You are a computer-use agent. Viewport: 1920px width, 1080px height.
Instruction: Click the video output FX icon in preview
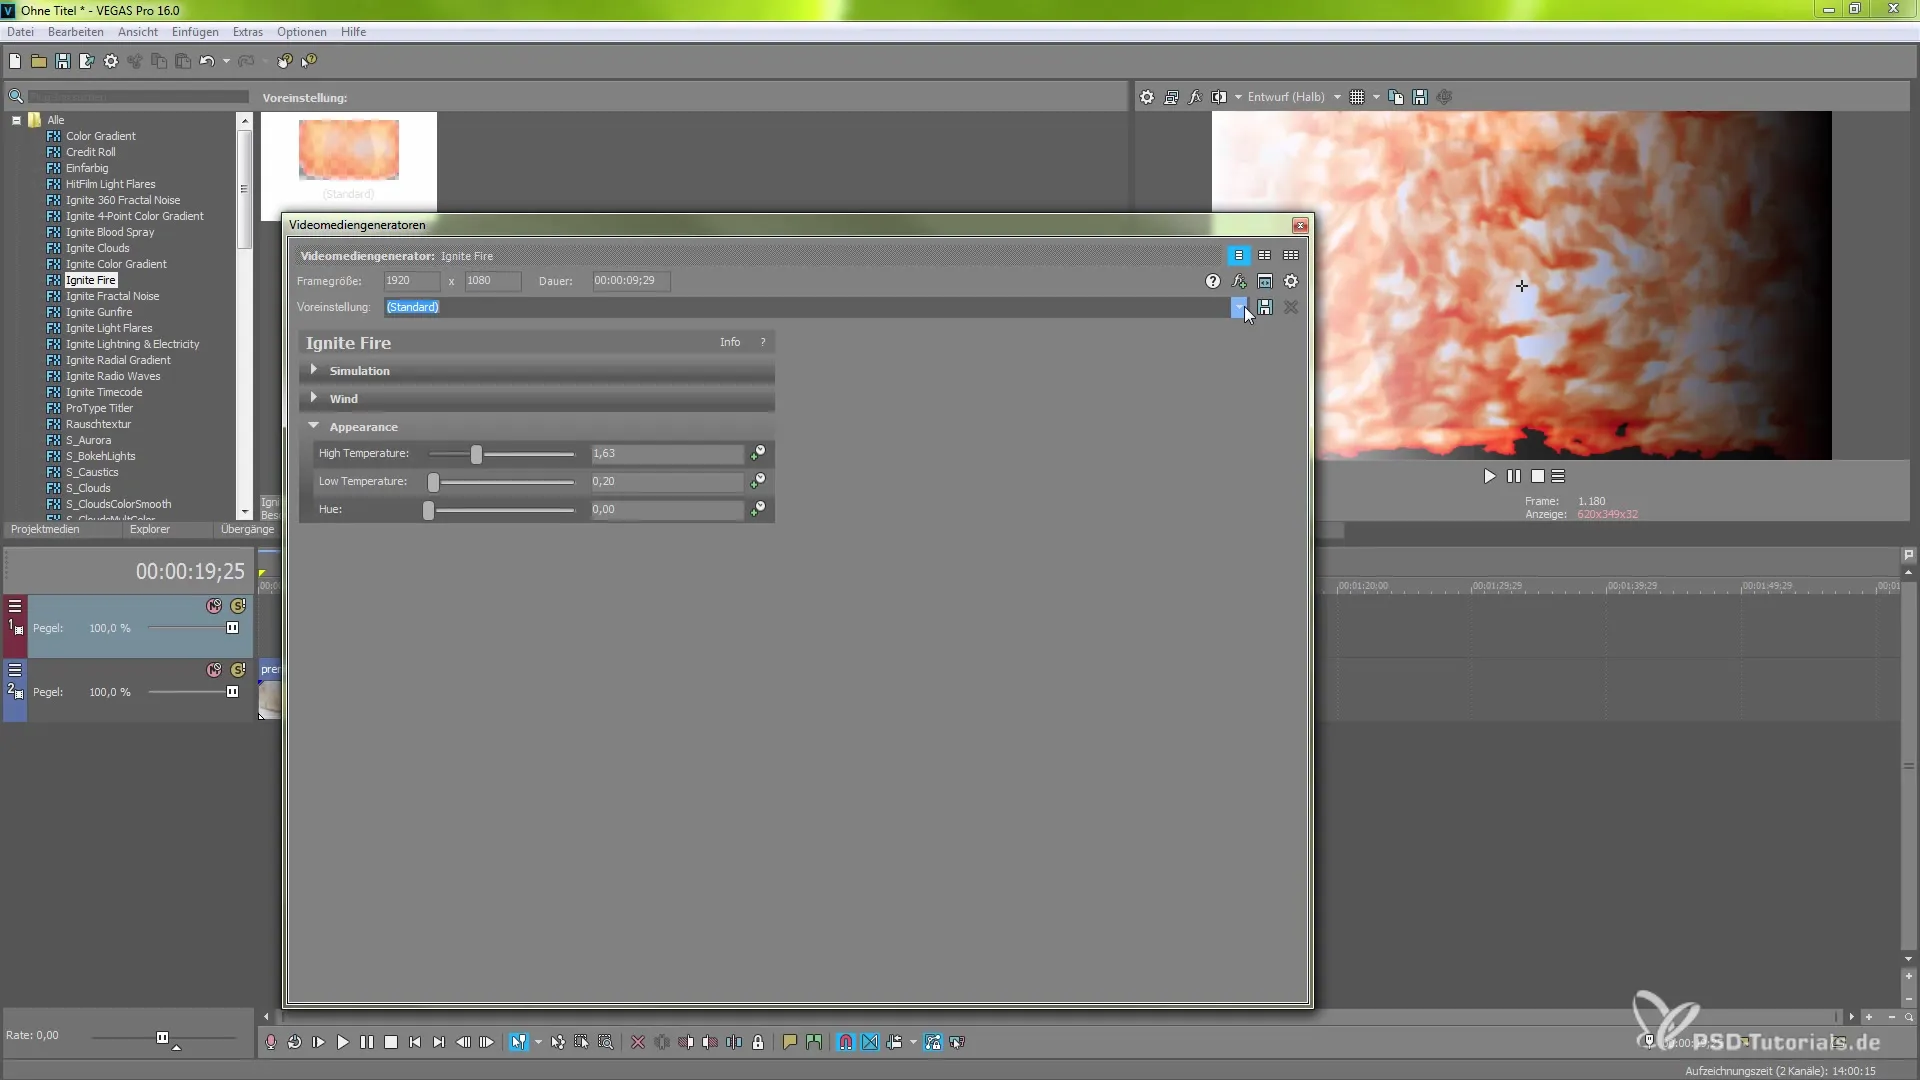pyautogui.click(x=1195, y=97)
